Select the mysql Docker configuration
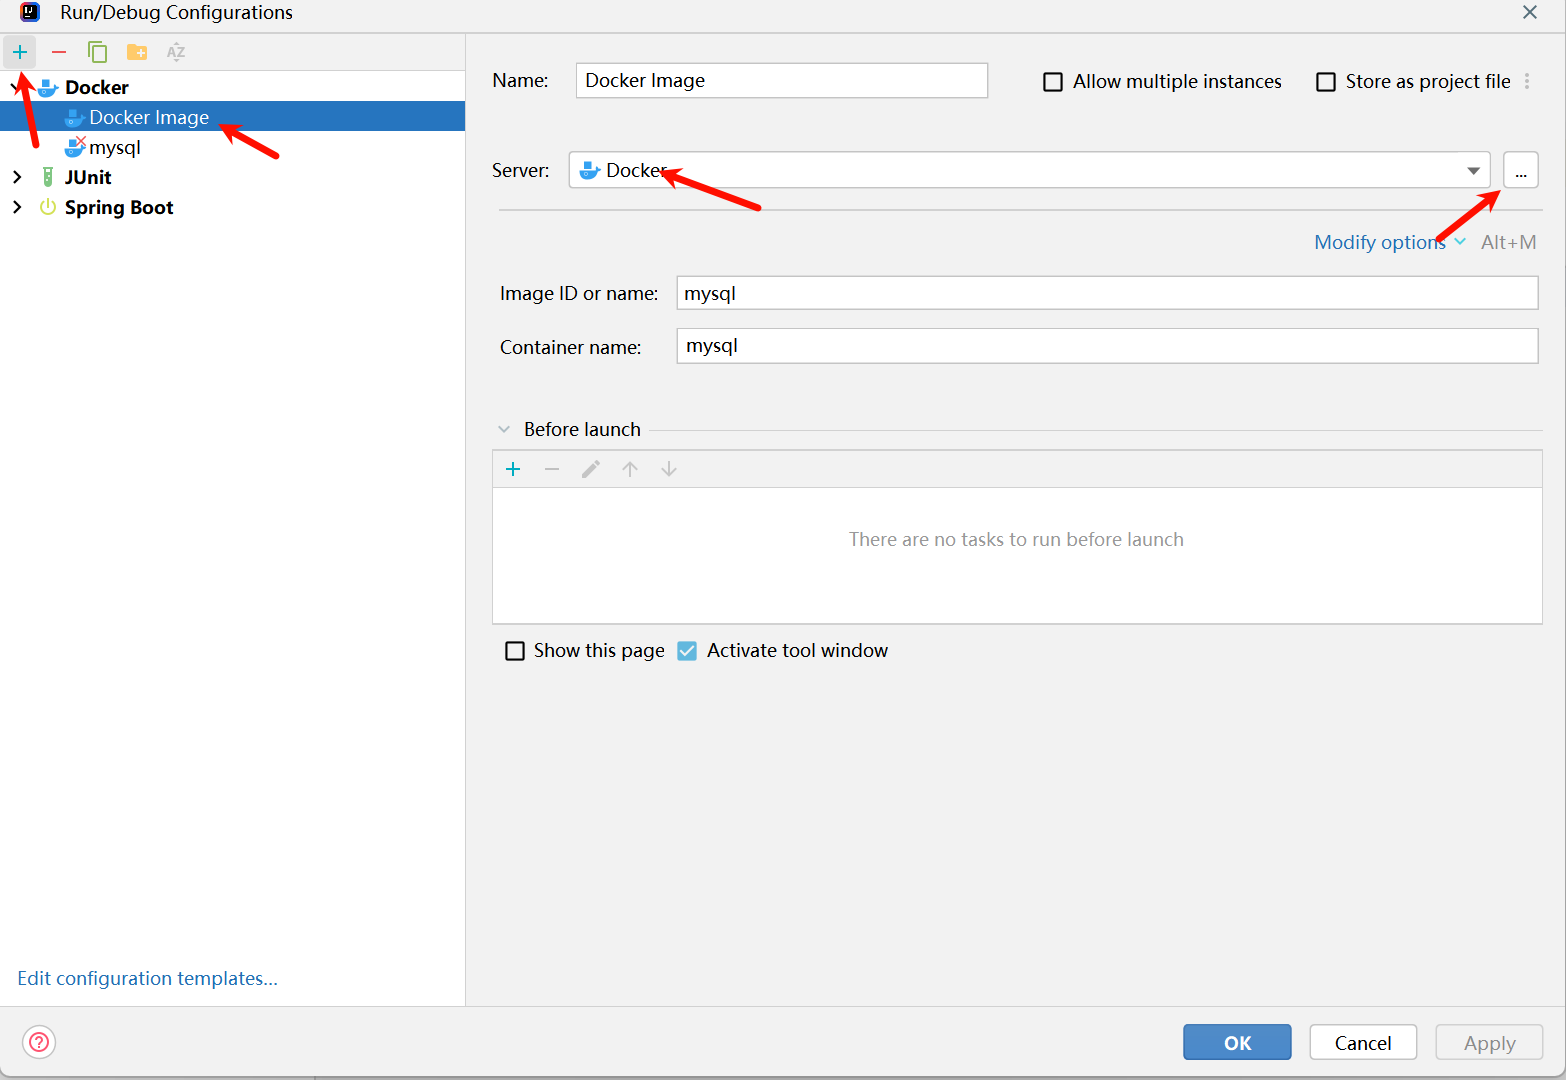1566x1080 pixels. point(114,147)
